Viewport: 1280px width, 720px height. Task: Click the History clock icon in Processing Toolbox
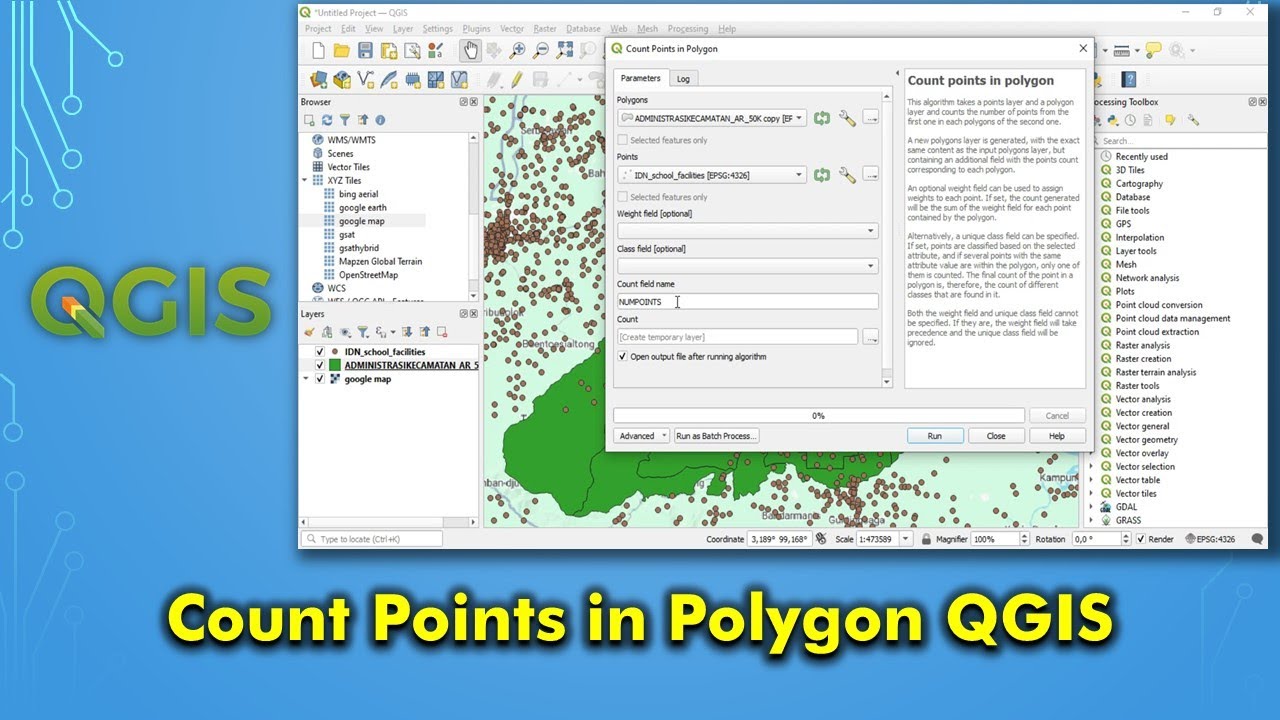(1129, 120)
